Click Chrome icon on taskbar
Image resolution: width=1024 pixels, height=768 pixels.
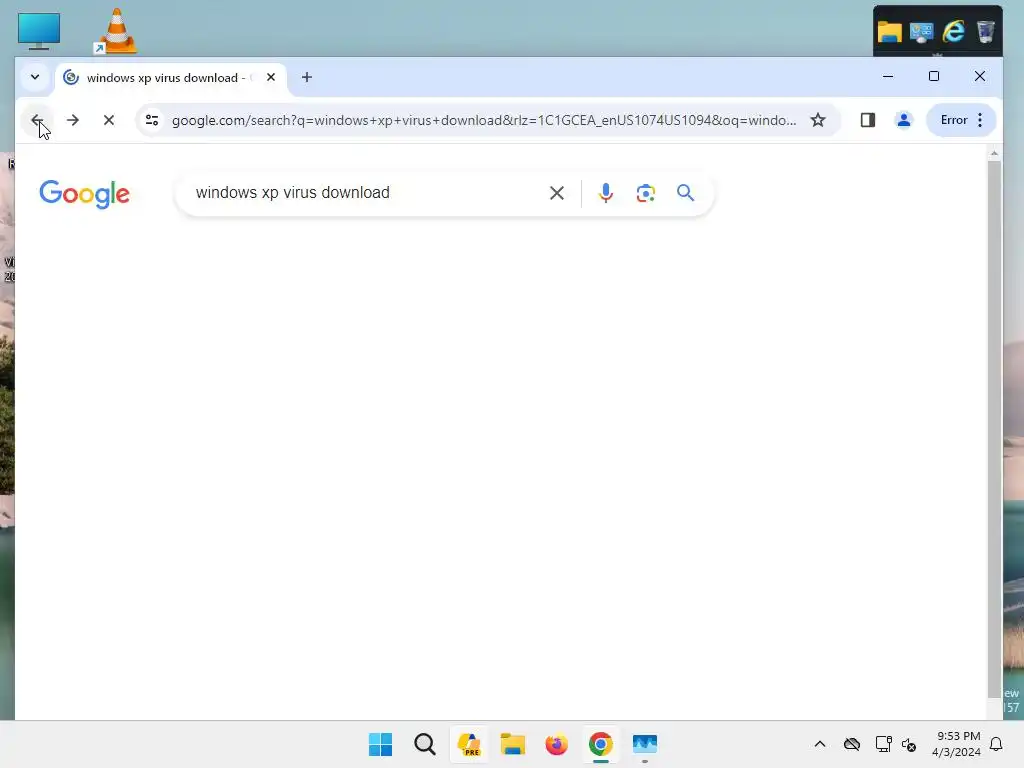(x=601, y=744)
